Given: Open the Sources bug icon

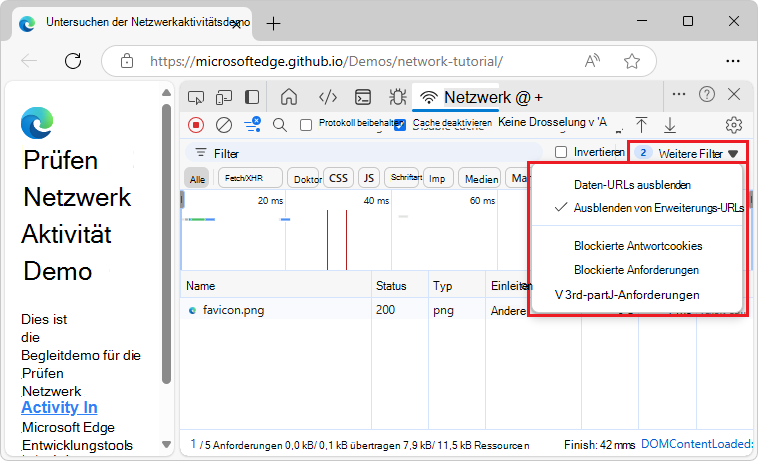Looking at the screenshot, I should pyautogui.click(x=397, y=97).
